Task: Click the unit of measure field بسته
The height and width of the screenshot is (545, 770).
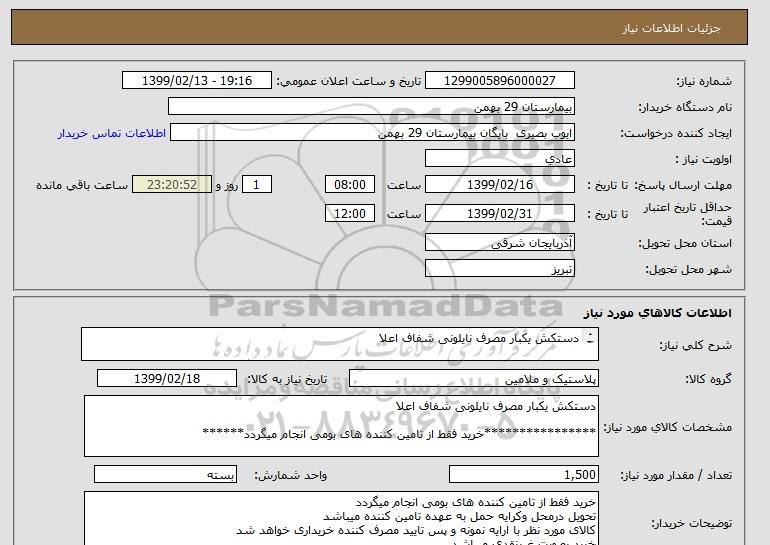Action: point(165,475)
